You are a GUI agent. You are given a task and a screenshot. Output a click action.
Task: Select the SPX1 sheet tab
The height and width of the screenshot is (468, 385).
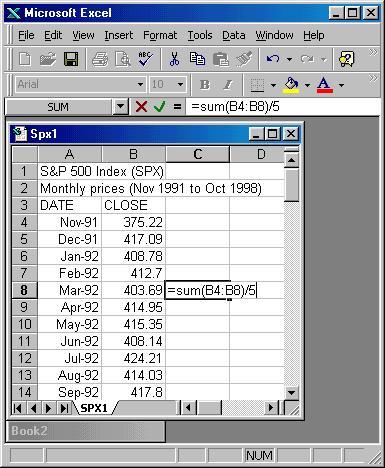[94, 408]
